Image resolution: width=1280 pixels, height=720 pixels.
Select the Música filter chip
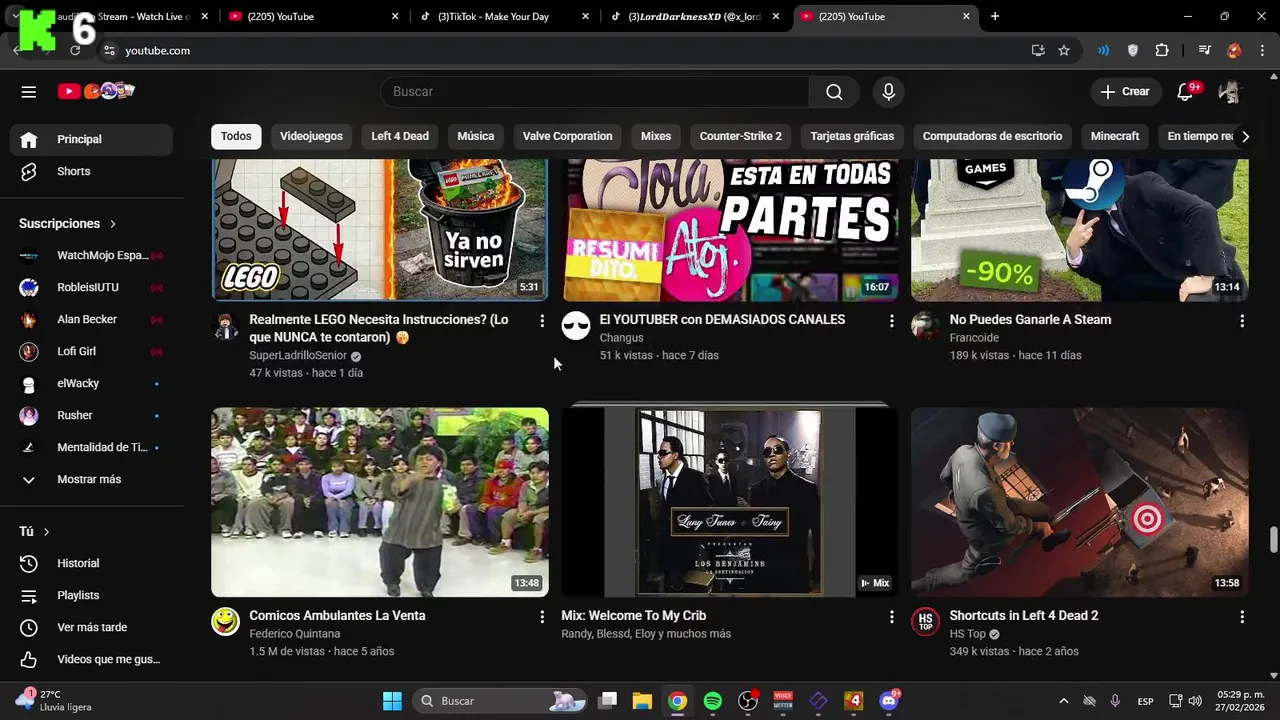(x=476, y=136)
